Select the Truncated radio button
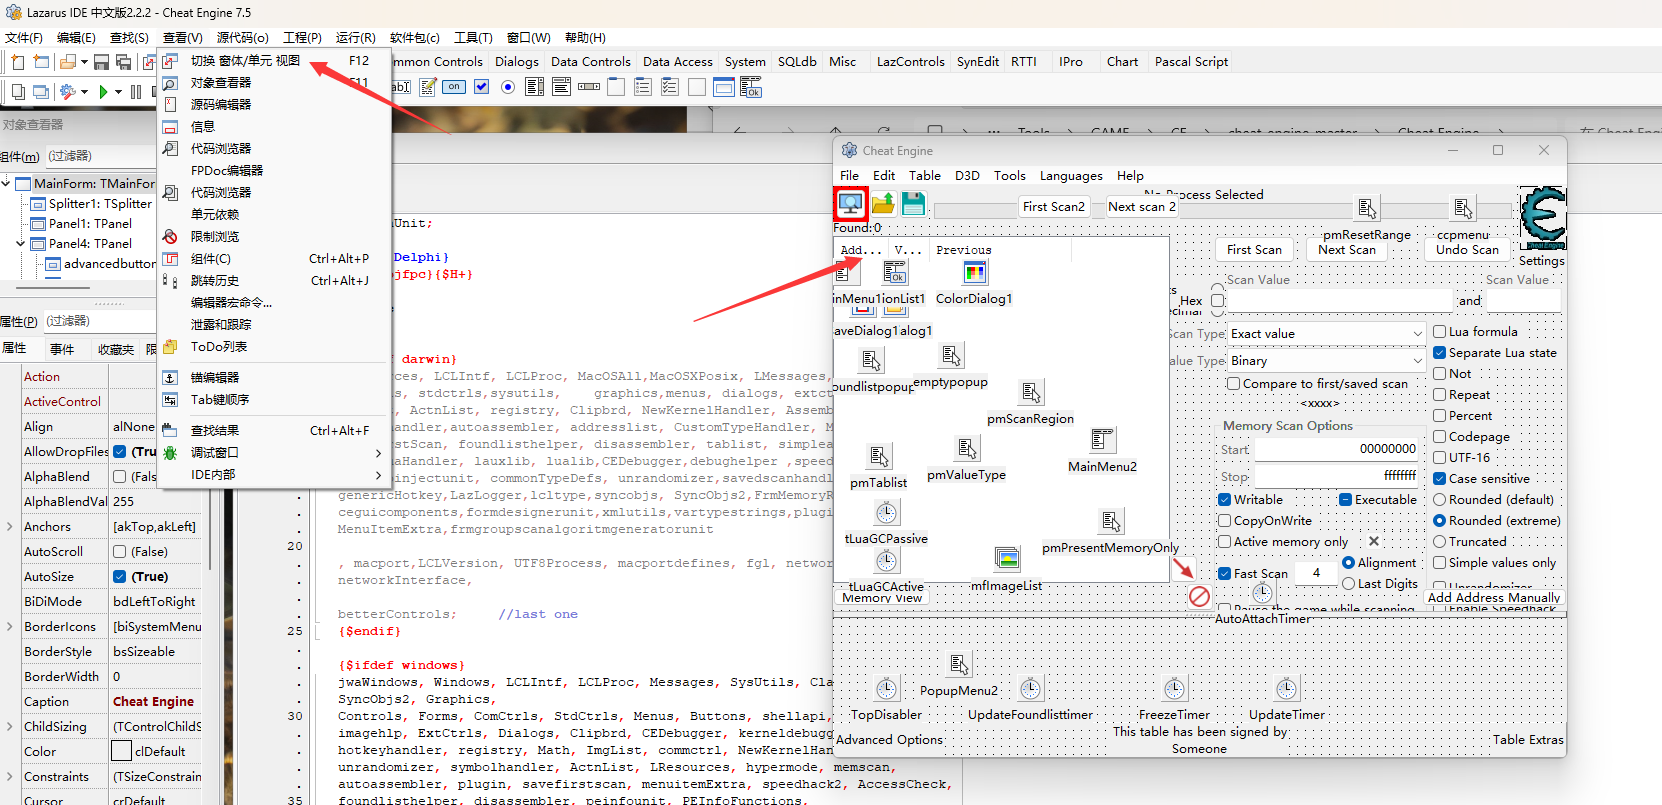Screen dimensions: 1662x805 click(1440, 542)
